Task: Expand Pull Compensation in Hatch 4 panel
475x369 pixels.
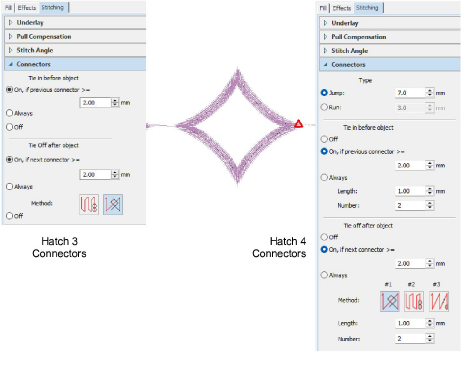Action: (390, 37)
